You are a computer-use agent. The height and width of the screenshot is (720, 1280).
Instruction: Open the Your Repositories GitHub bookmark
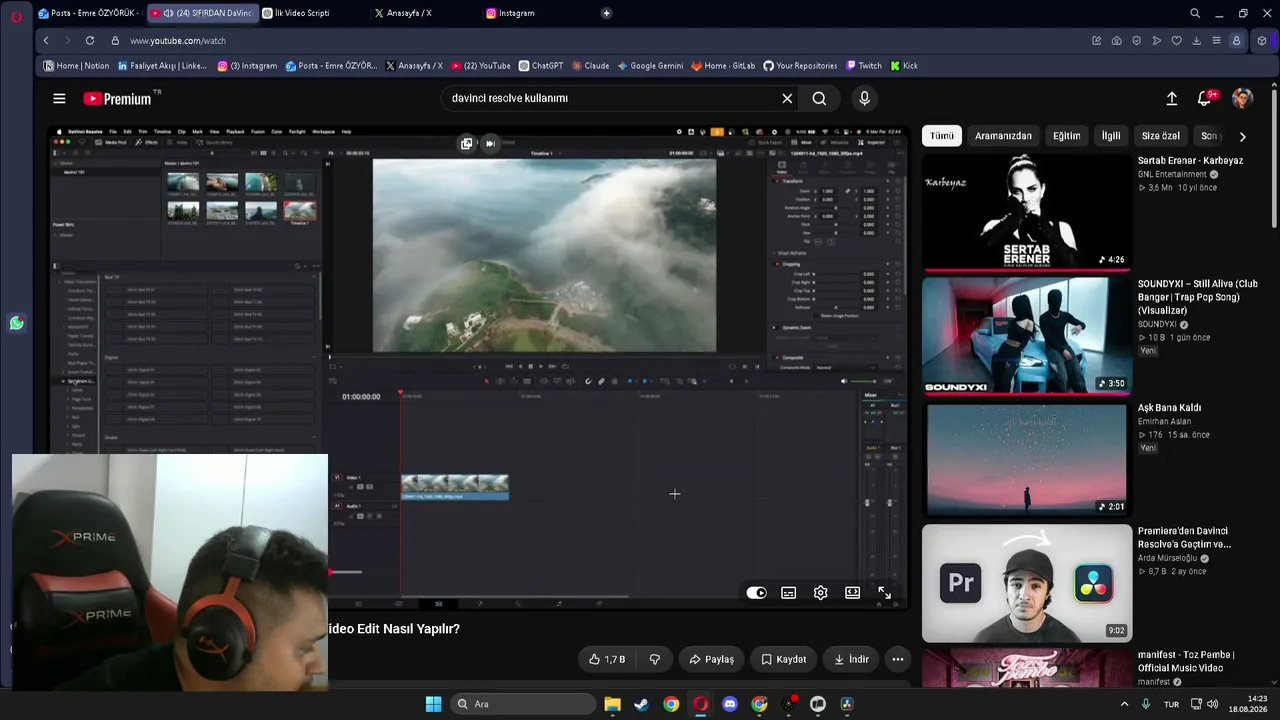tap(800, 66)
